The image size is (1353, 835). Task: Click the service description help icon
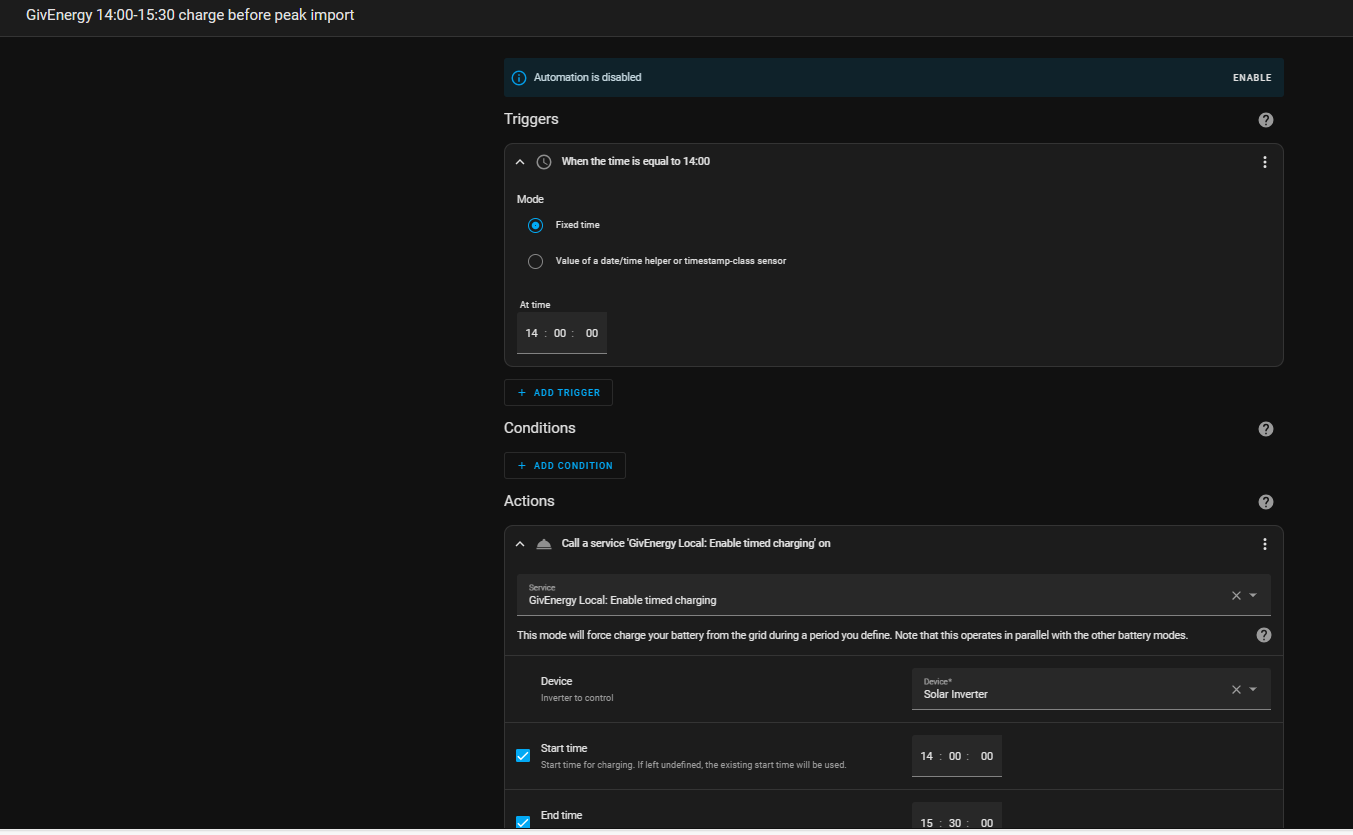point(1263,635)
